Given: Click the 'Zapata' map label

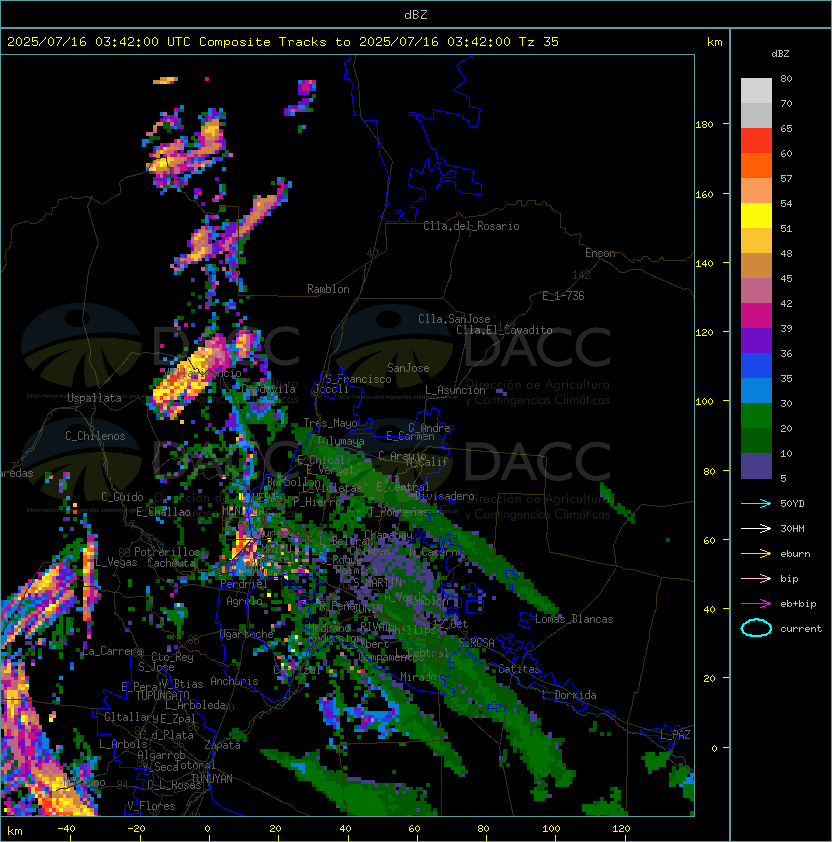Looking at the screenshot, I should (222, 745).
